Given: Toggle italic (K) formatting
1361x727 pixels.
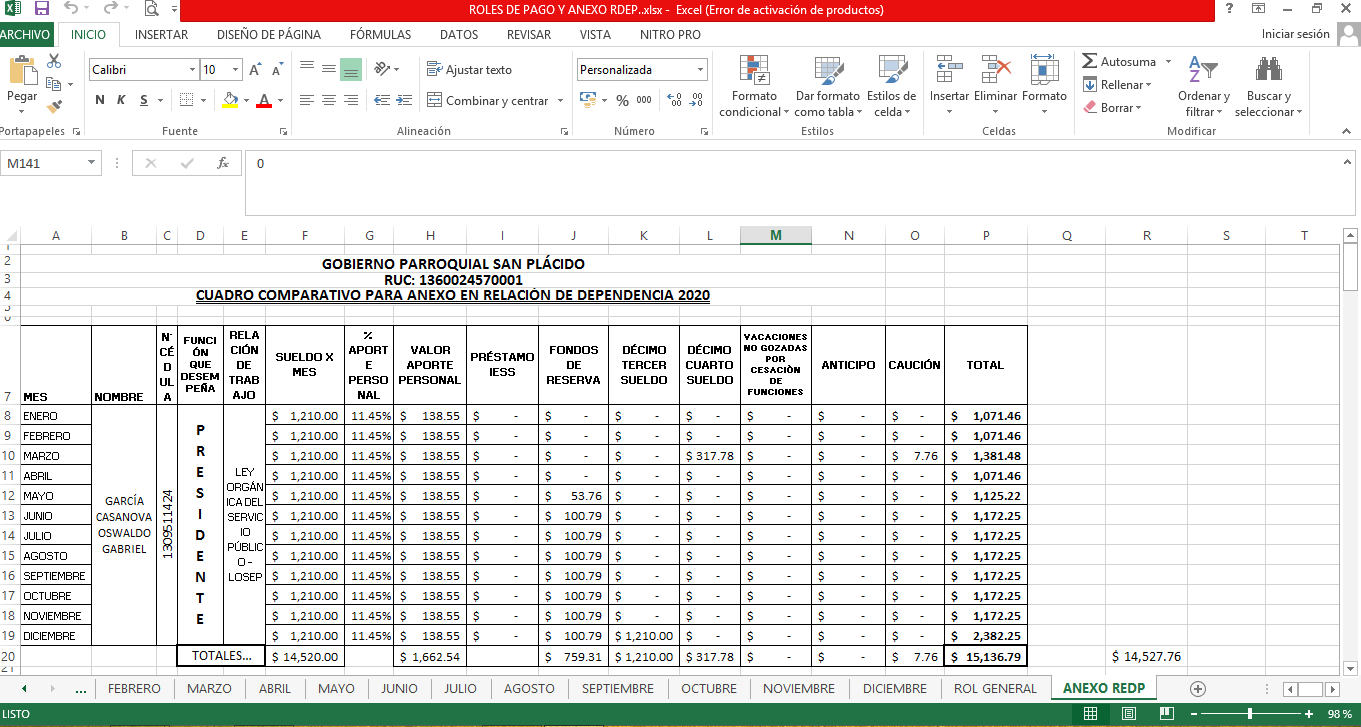Looking at the screenshot, I should pos(121,100).
